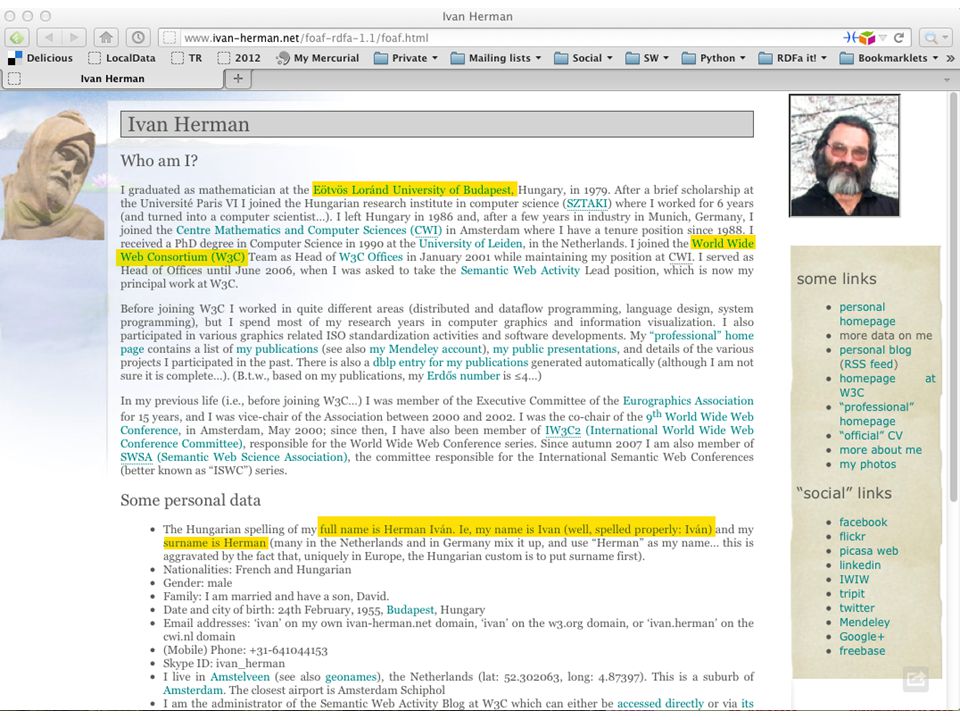Screen dimensions: 960x720
Task: Expand the Private bookmarks folder
Action: pos(406,58)
